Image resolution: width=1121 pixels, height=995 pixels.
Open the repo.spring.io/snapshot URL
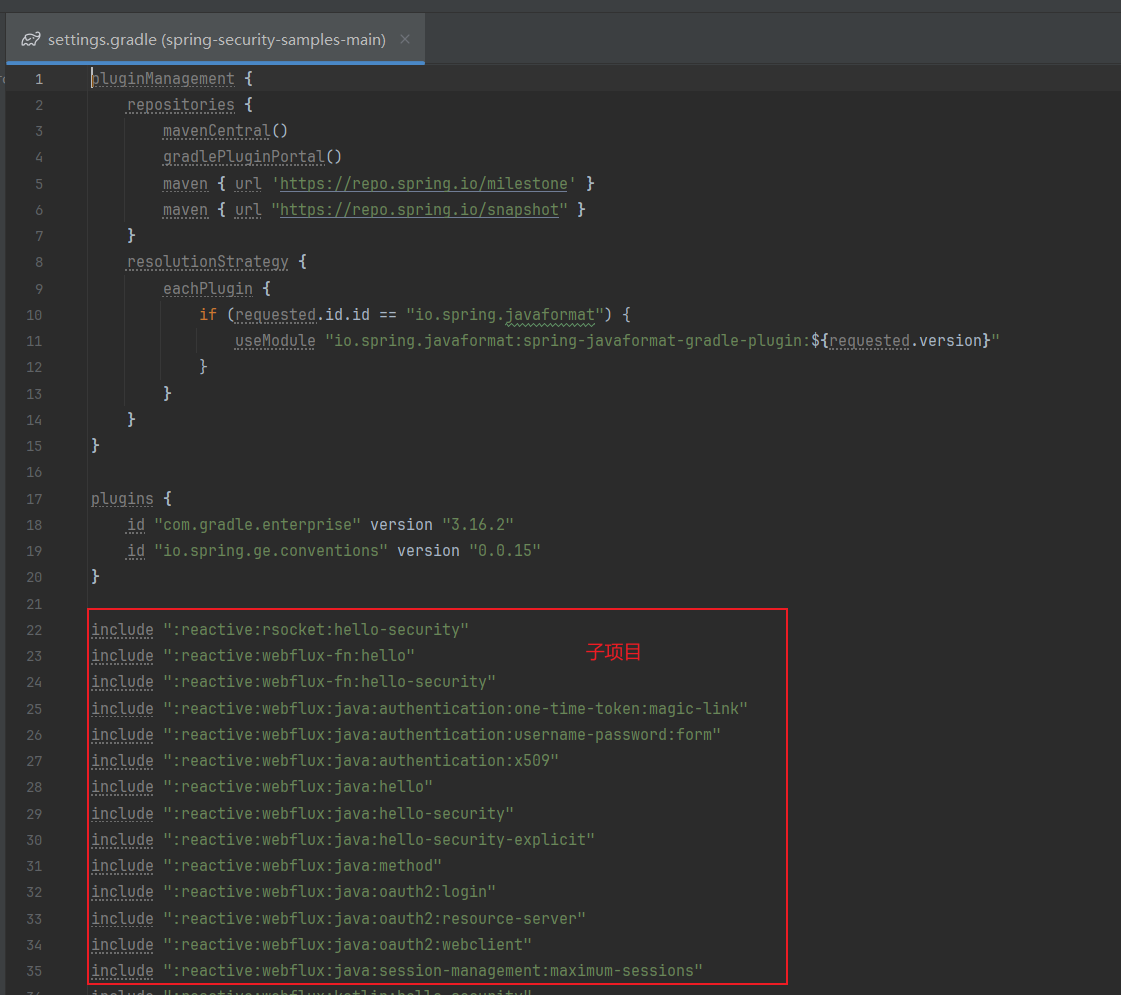click(419, 209)
